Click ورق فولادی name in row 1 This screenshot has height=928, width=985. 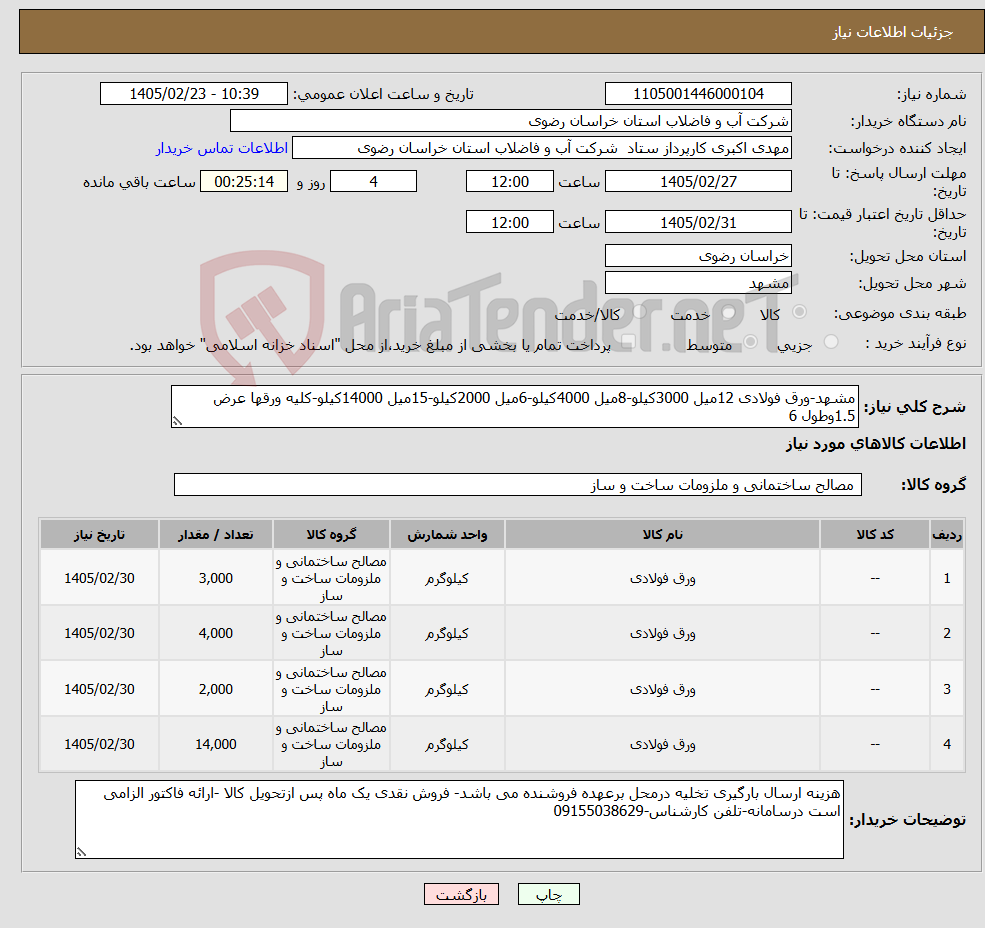pos(662,578)
